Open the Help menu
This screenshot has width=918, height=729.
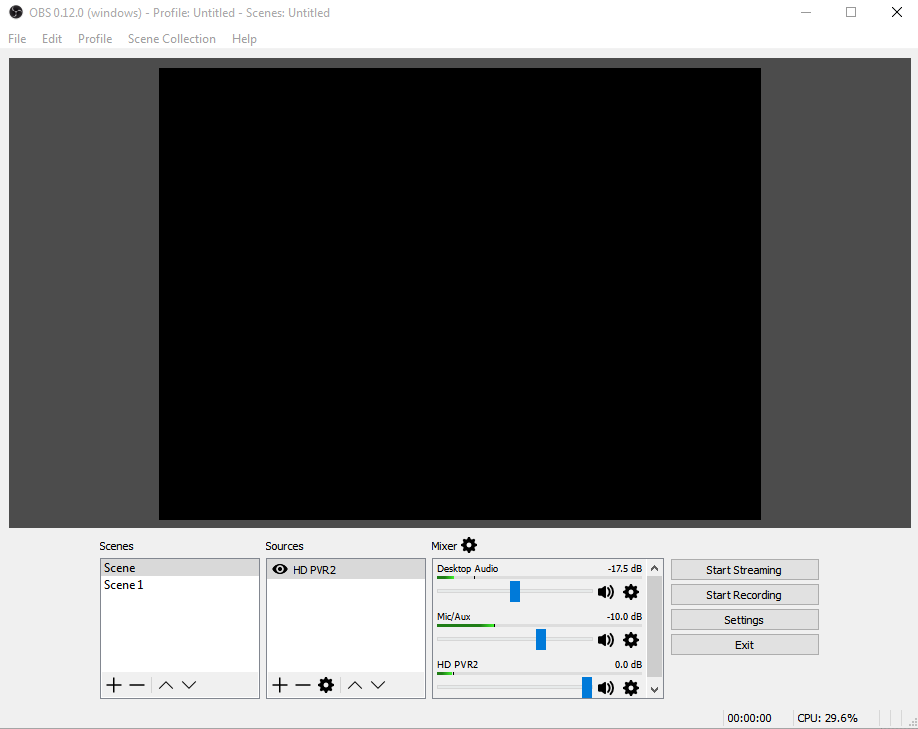pyautogui.click(x=244, y=39)
